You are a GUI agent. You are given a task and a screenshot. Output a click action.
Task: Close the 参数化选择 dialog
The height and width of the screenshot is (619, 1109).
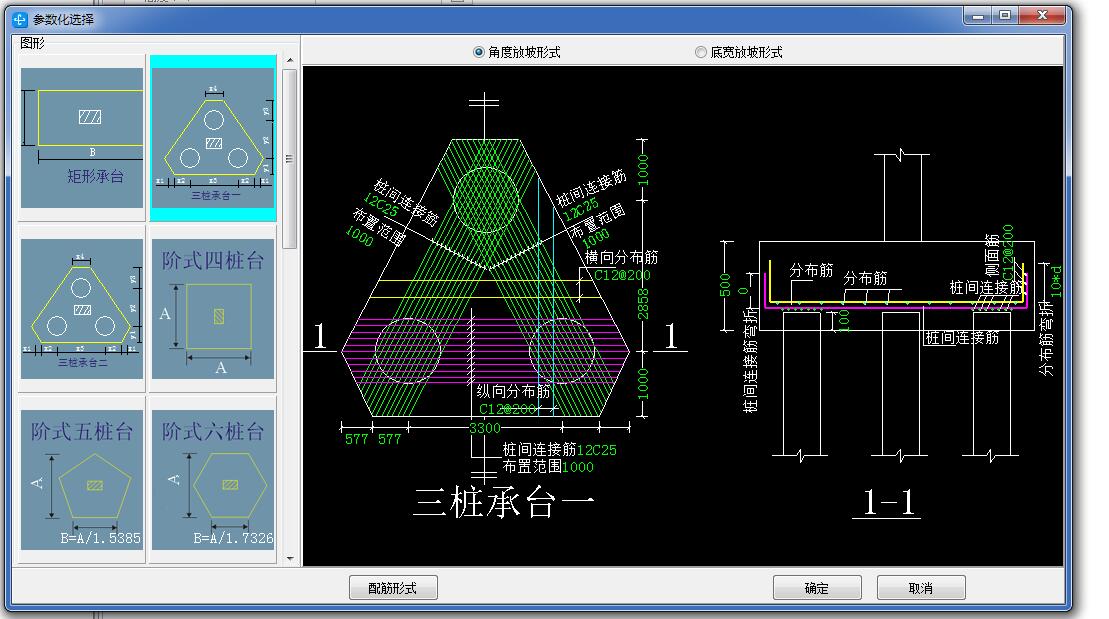point(1042,16)
